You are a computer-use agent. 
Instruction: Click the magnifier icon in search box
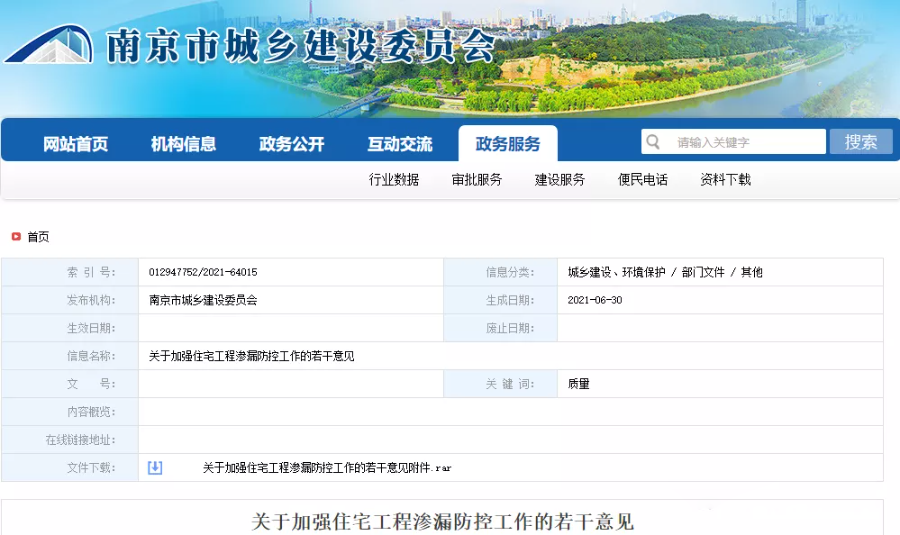[x=653, y=142]
